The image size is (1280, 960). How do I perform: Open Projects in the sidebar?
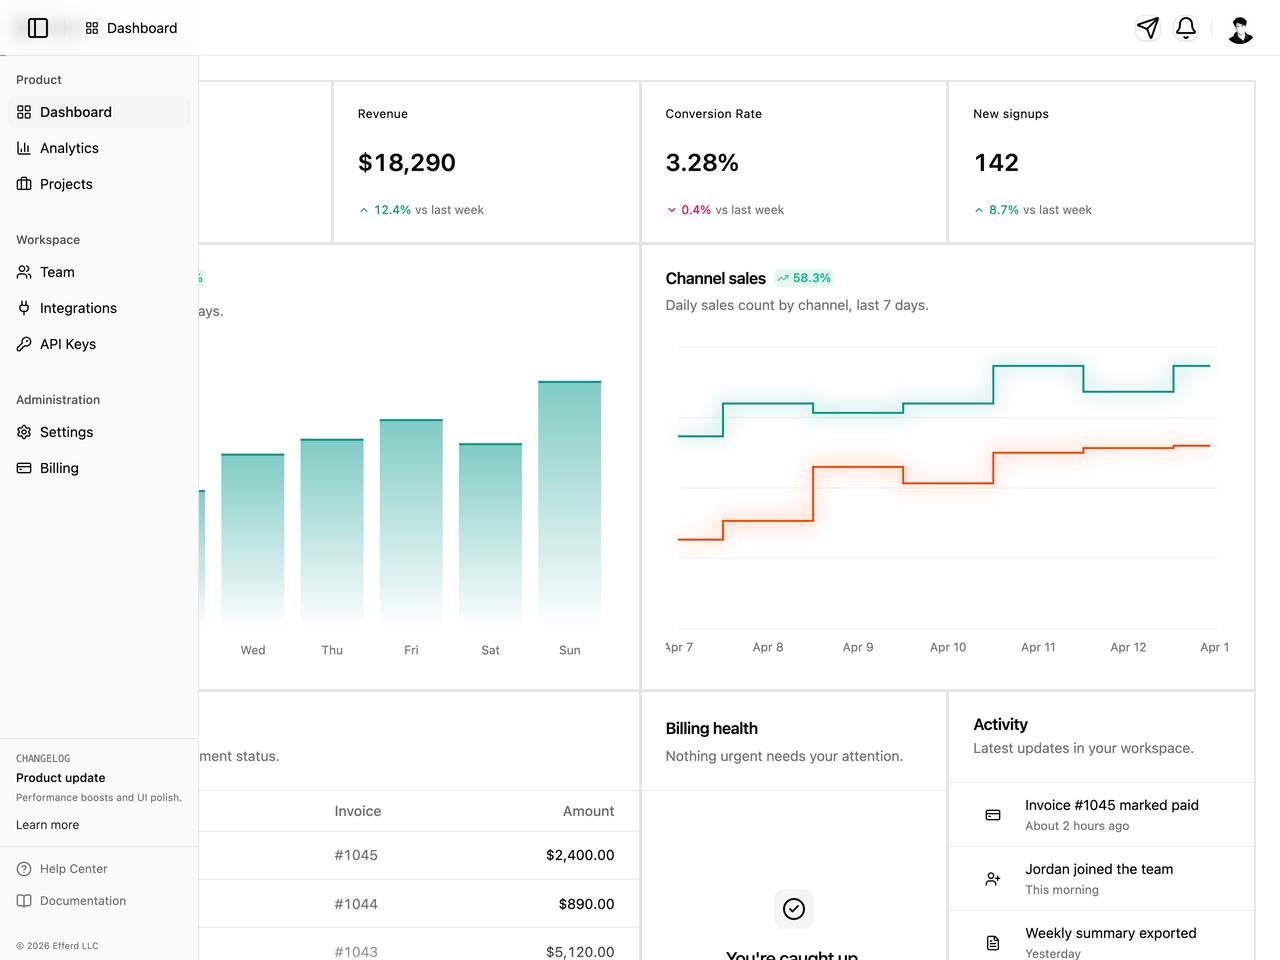click(99, 184)
